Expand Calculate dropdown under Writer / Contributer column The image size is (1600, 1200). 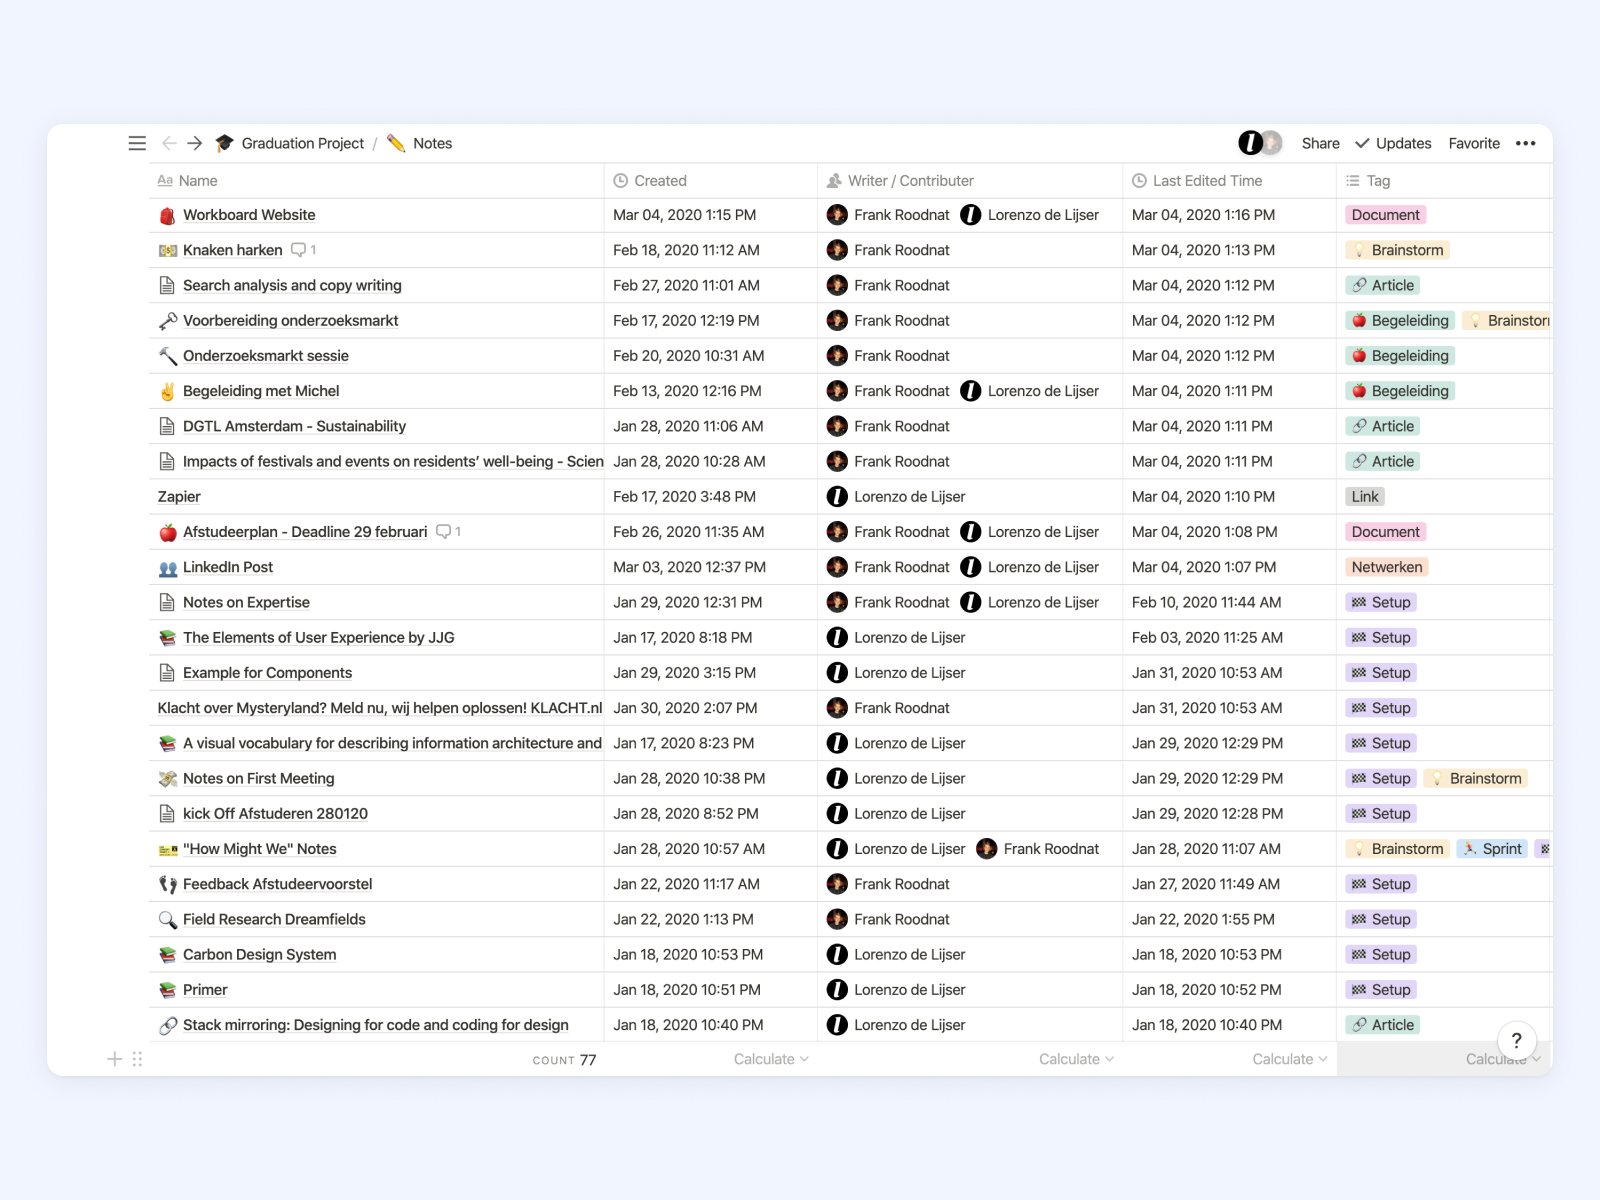tap(1075, 1059)
